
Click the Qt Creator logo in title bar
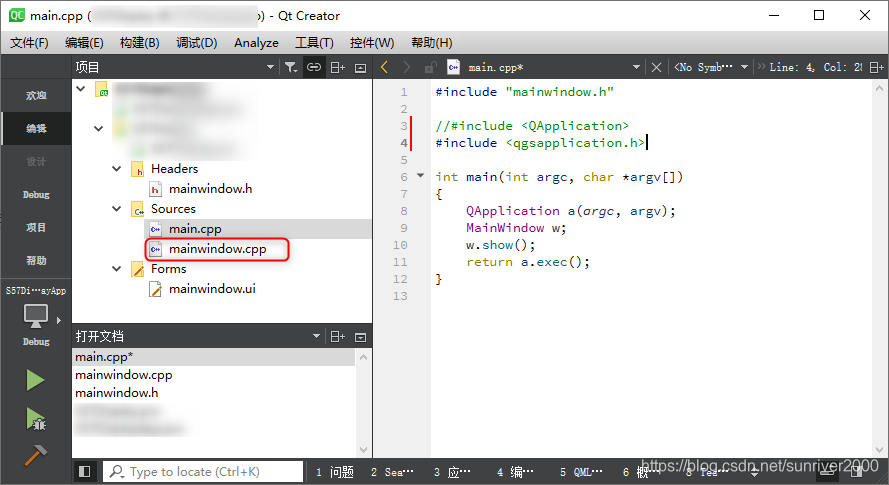(16, 15)
